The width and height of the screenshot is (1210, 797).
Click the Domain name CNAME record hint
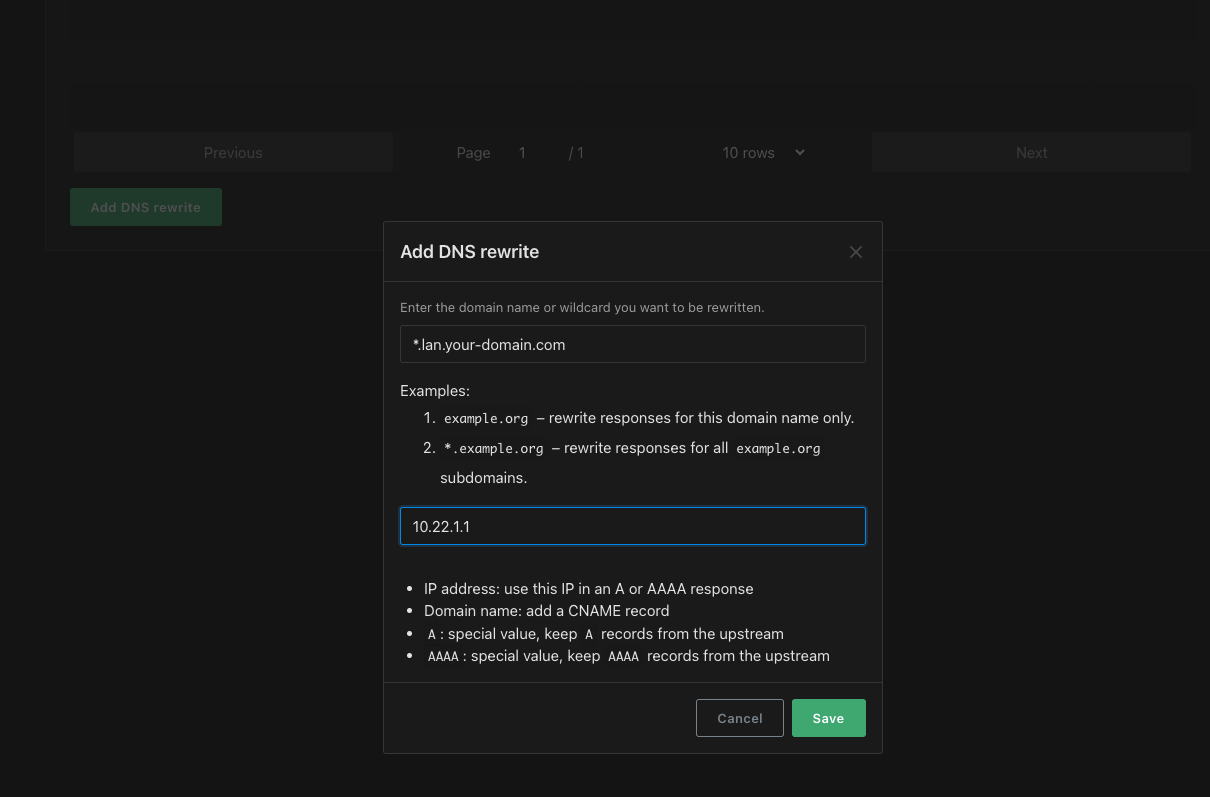pyautogui.click(x=546, y=611)
